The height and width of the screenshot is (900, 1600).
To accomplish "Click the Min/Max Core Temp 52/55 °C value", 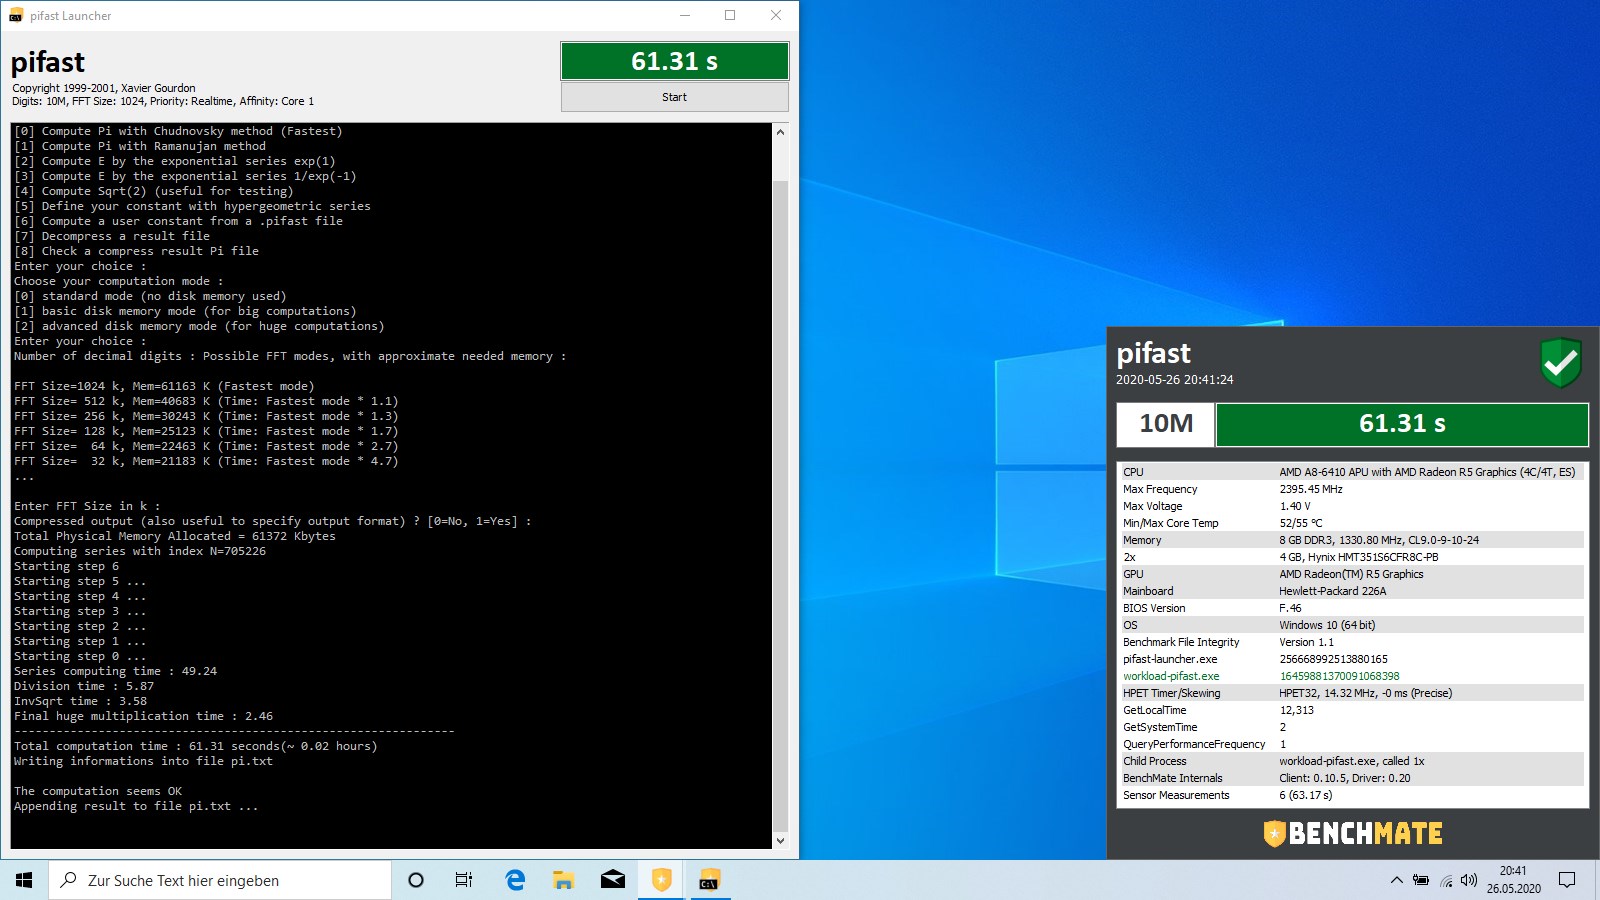I will click(1301, 523).
